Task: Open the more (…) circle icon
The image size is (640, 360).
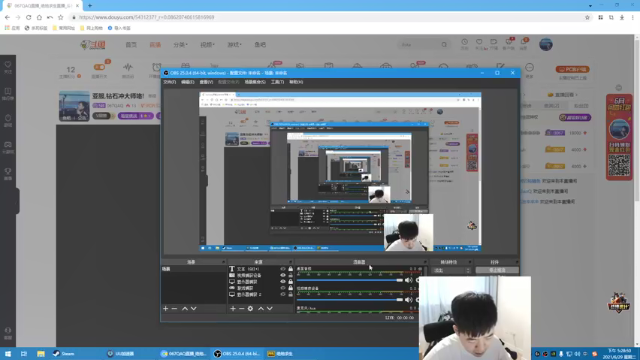Action: pyautogui.click(x=529, y=67)
